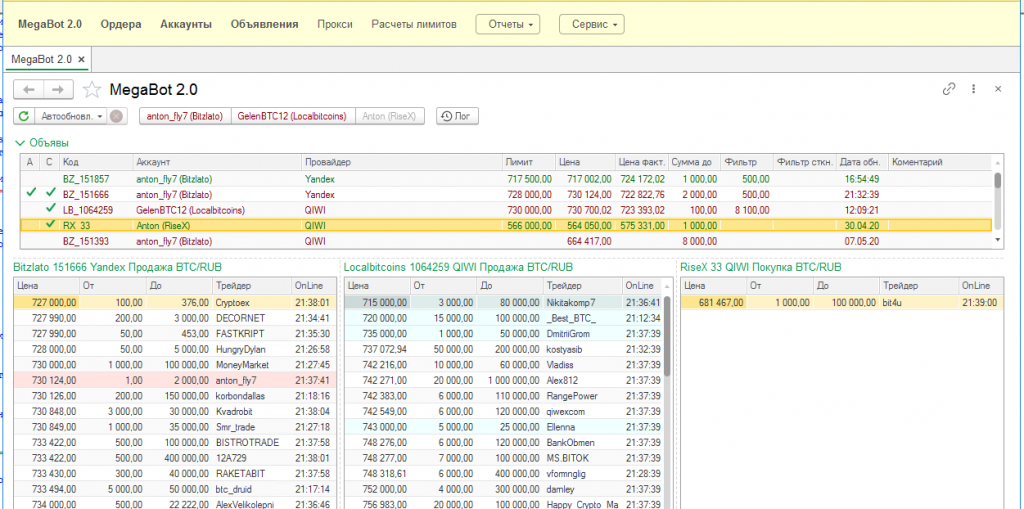Collapse the Объявы section
Viewport: 1024px width, 509px height.
click(x=42, y=142)
